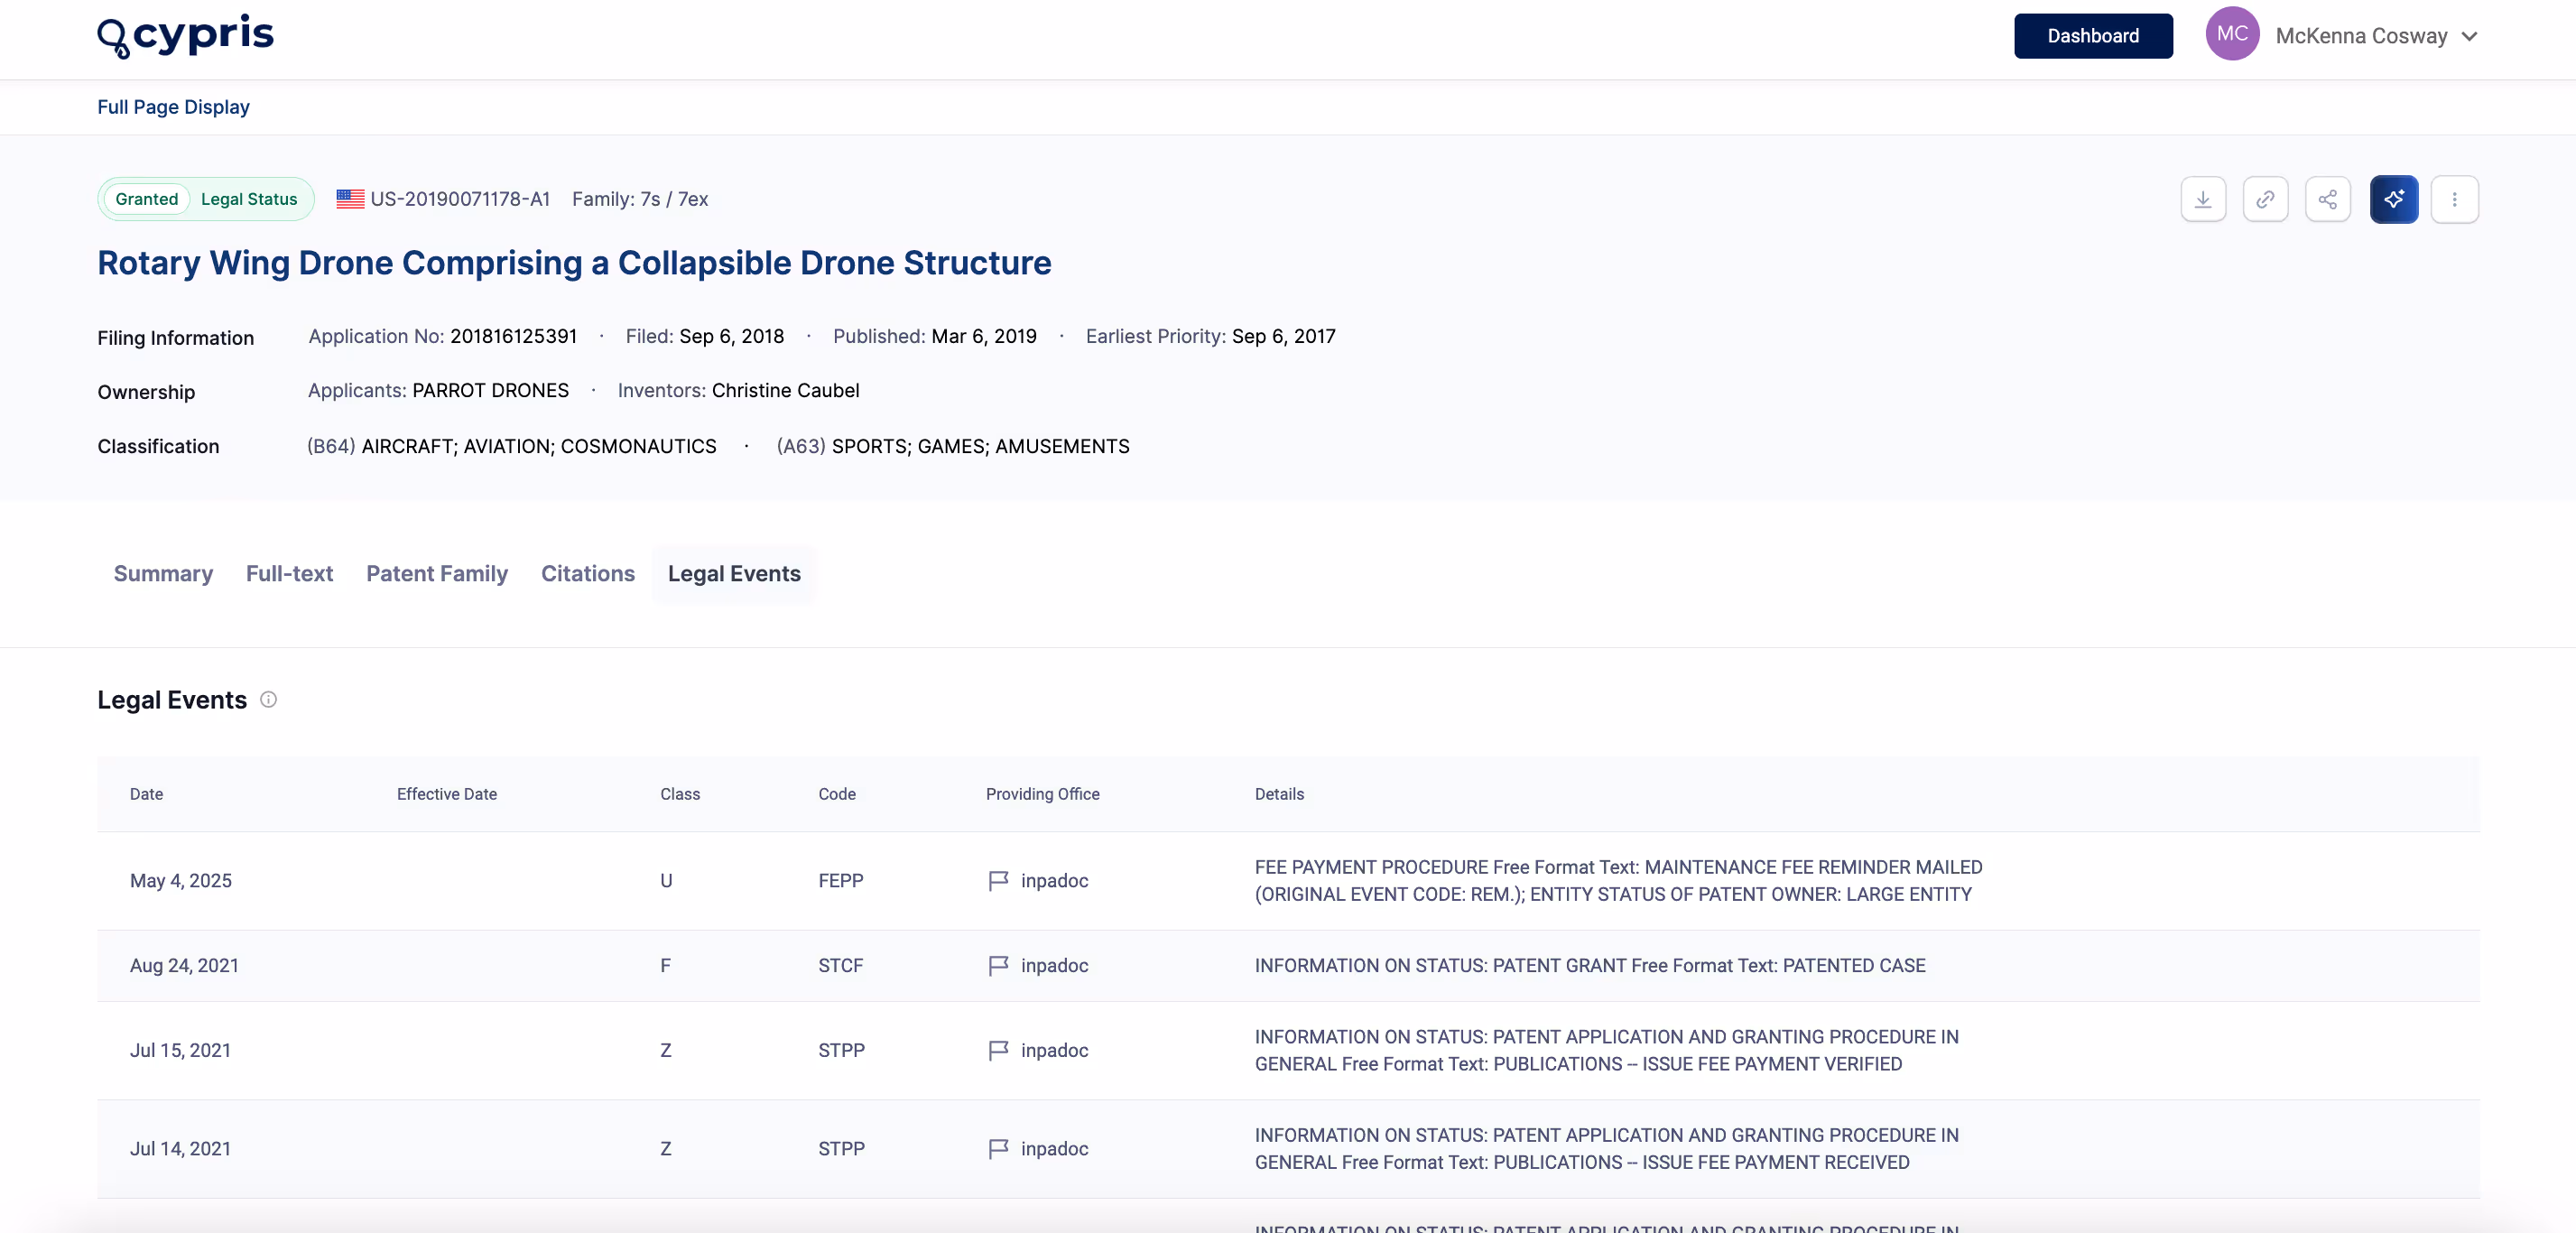Copy the patent link icon
2576x1233 pixels.
point(2265,199)
